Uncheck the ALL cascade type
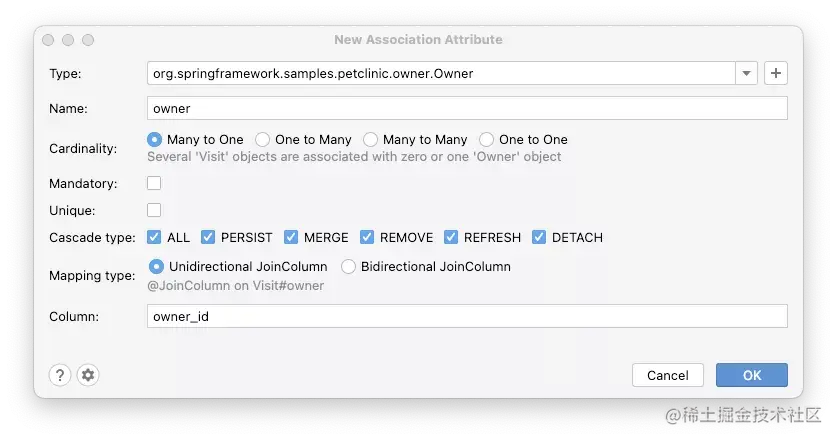Screen dimensions: 837x440 [155, 237]
